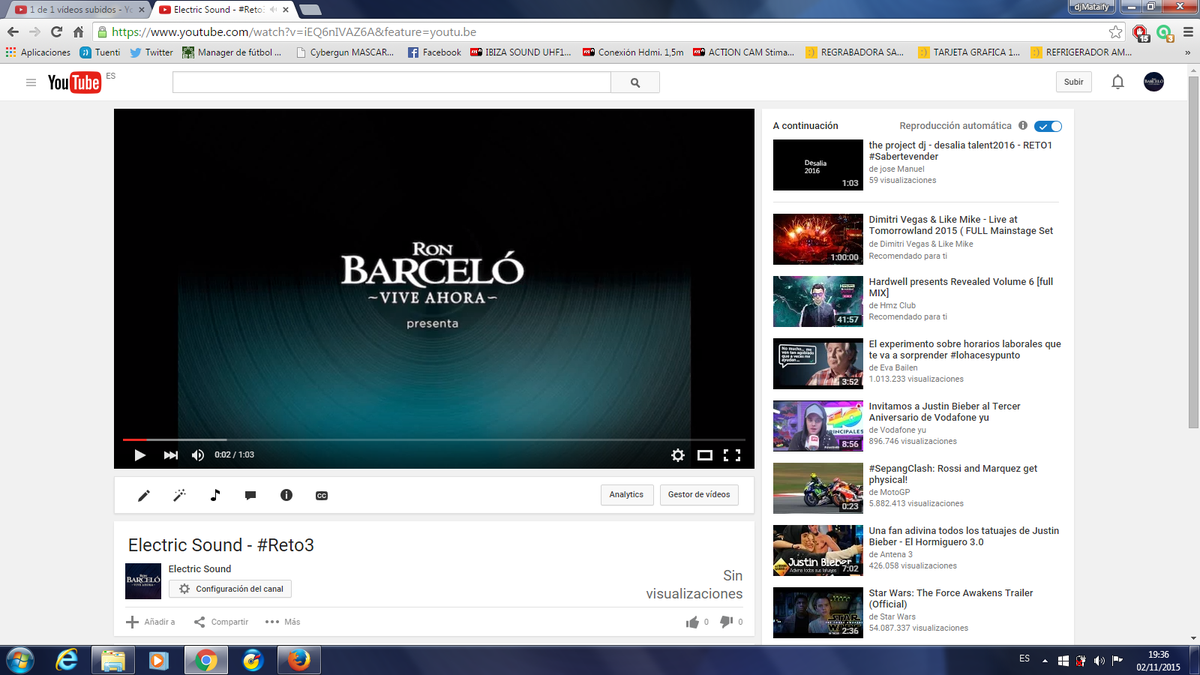Image resolution: width=1200 pixels, height=675 pixels.
Task: Mute the player volume
Action: click(198, 455)
